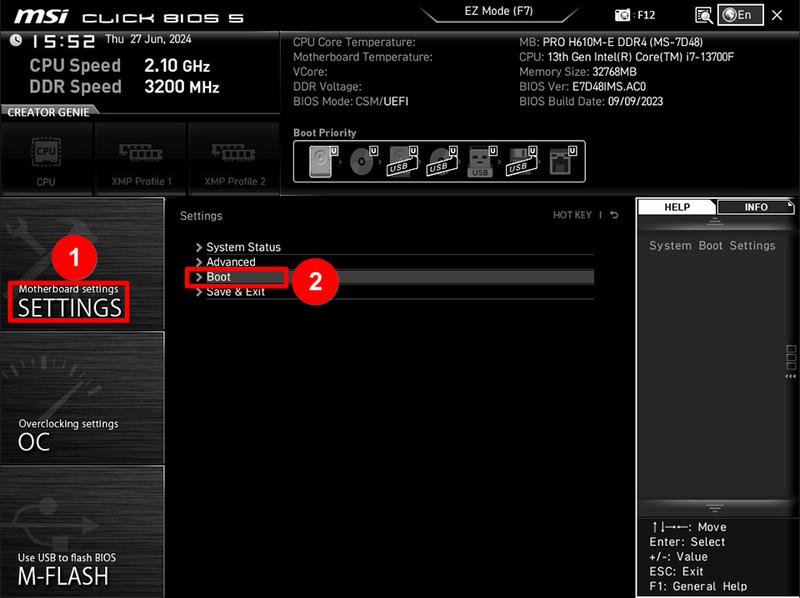Select XMP Profile 2
800x598 pixels.
pos(234,158)
